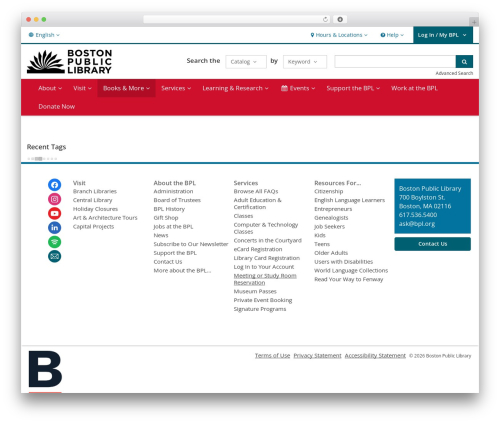
Task: Open Citizenship resources link
Action: 328,191
